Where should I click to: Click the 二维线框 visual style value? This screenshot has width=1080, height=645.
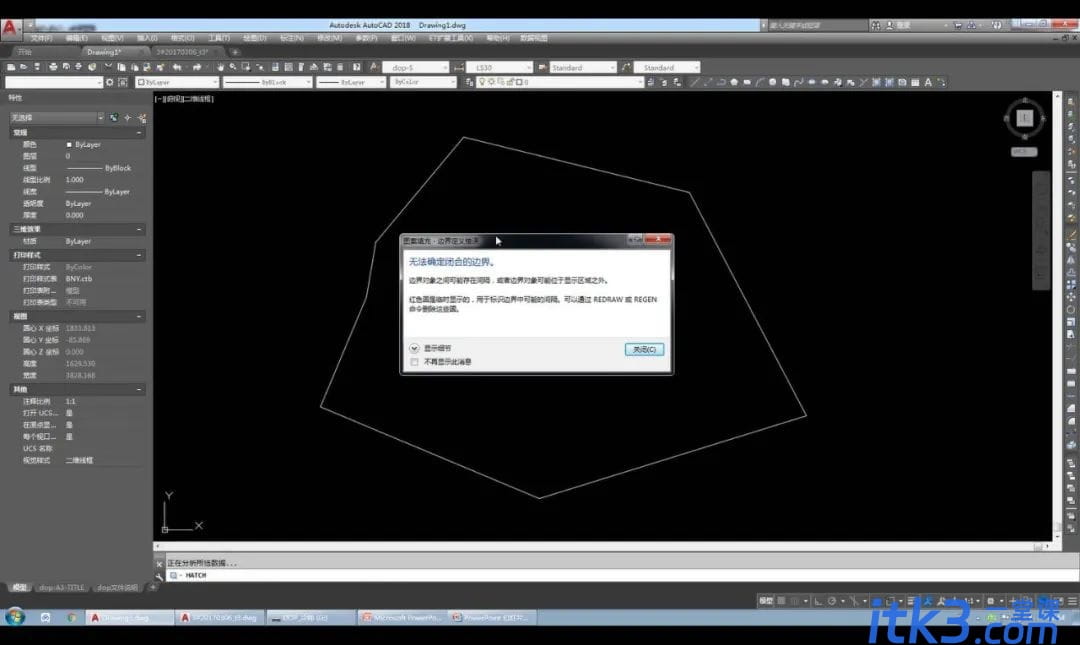[79, 460]
